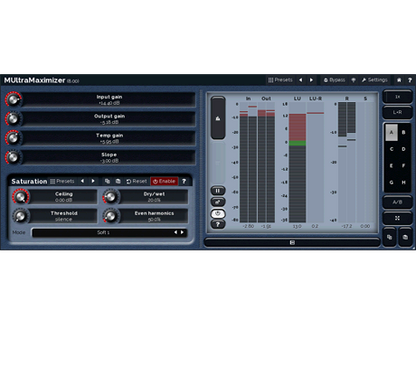Viewport: 416px width, 376px height.
Task: Open Saturation help question mark
Action: (x=184, y=181)
